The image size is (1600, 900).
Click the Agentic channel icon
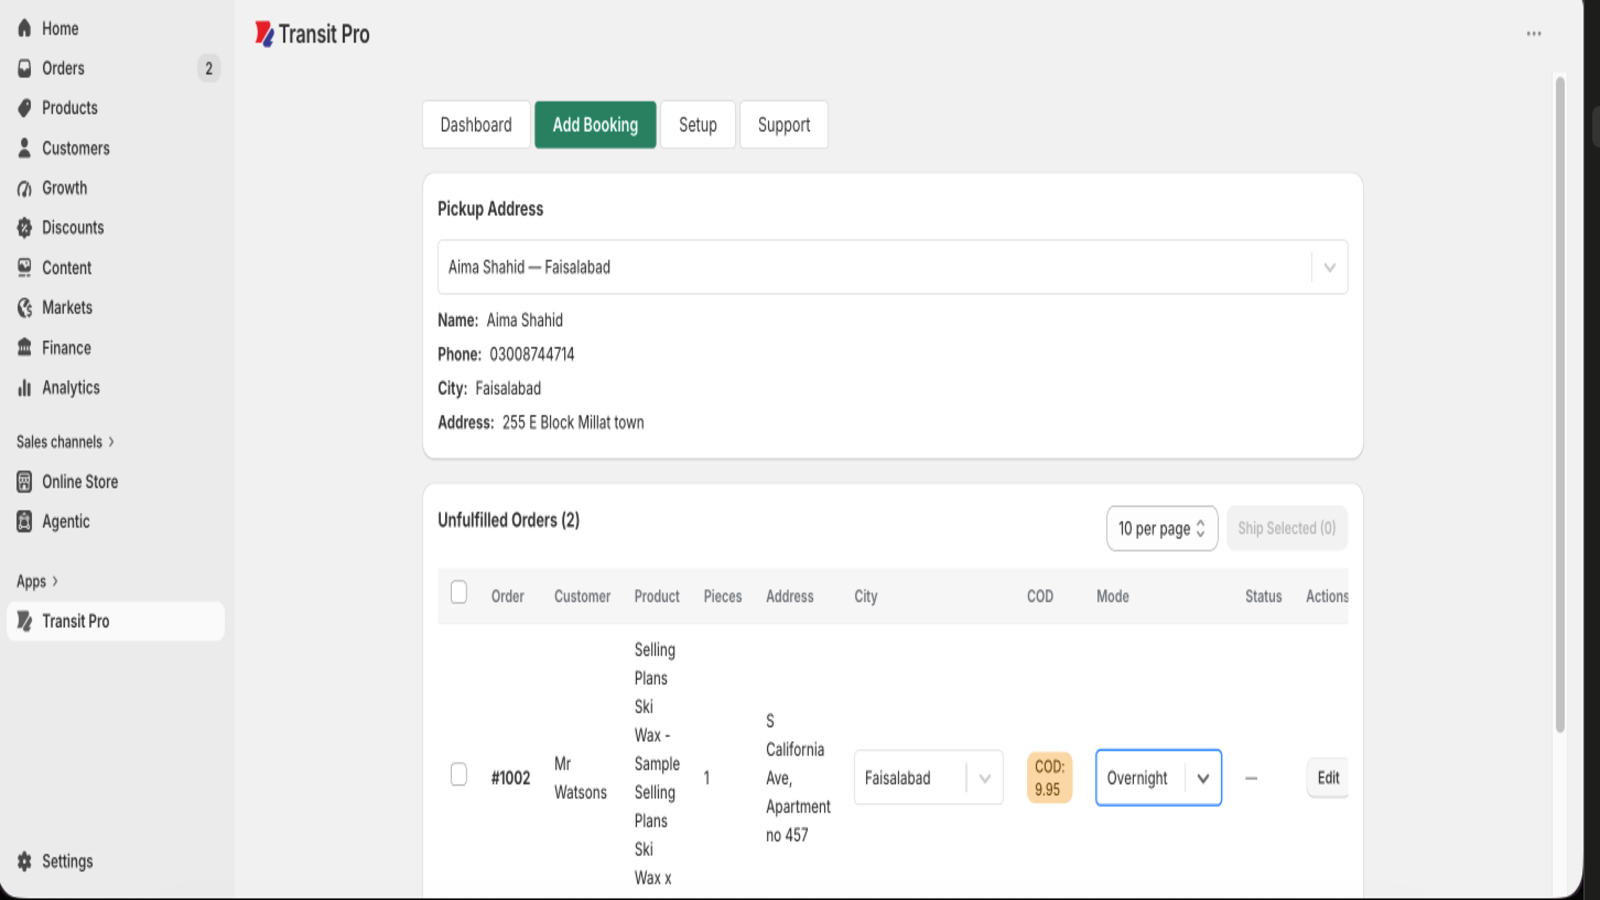pos(25,522)
